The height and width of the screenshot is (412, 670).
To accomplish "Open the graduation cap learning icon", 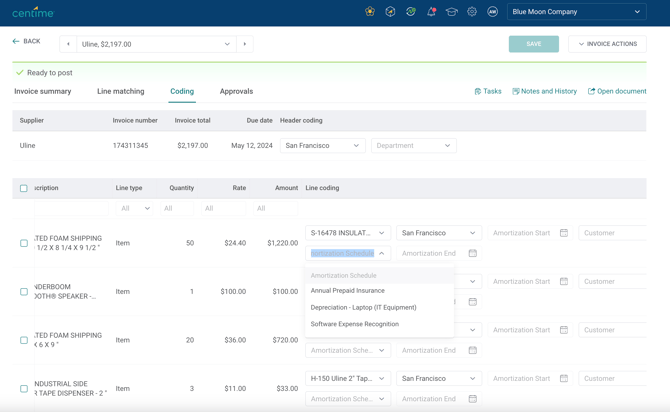I will tap(452, 12).
